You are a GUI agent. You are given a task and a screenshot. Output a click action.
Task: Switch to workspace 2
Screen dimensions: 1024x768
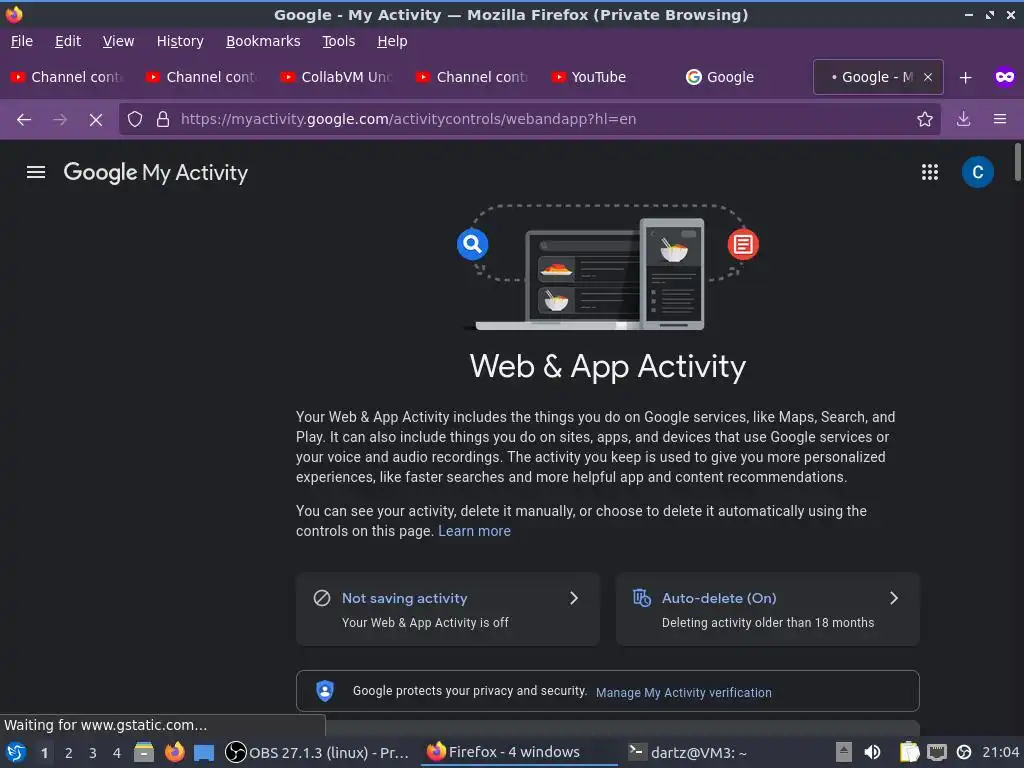[x=68, y=753]
